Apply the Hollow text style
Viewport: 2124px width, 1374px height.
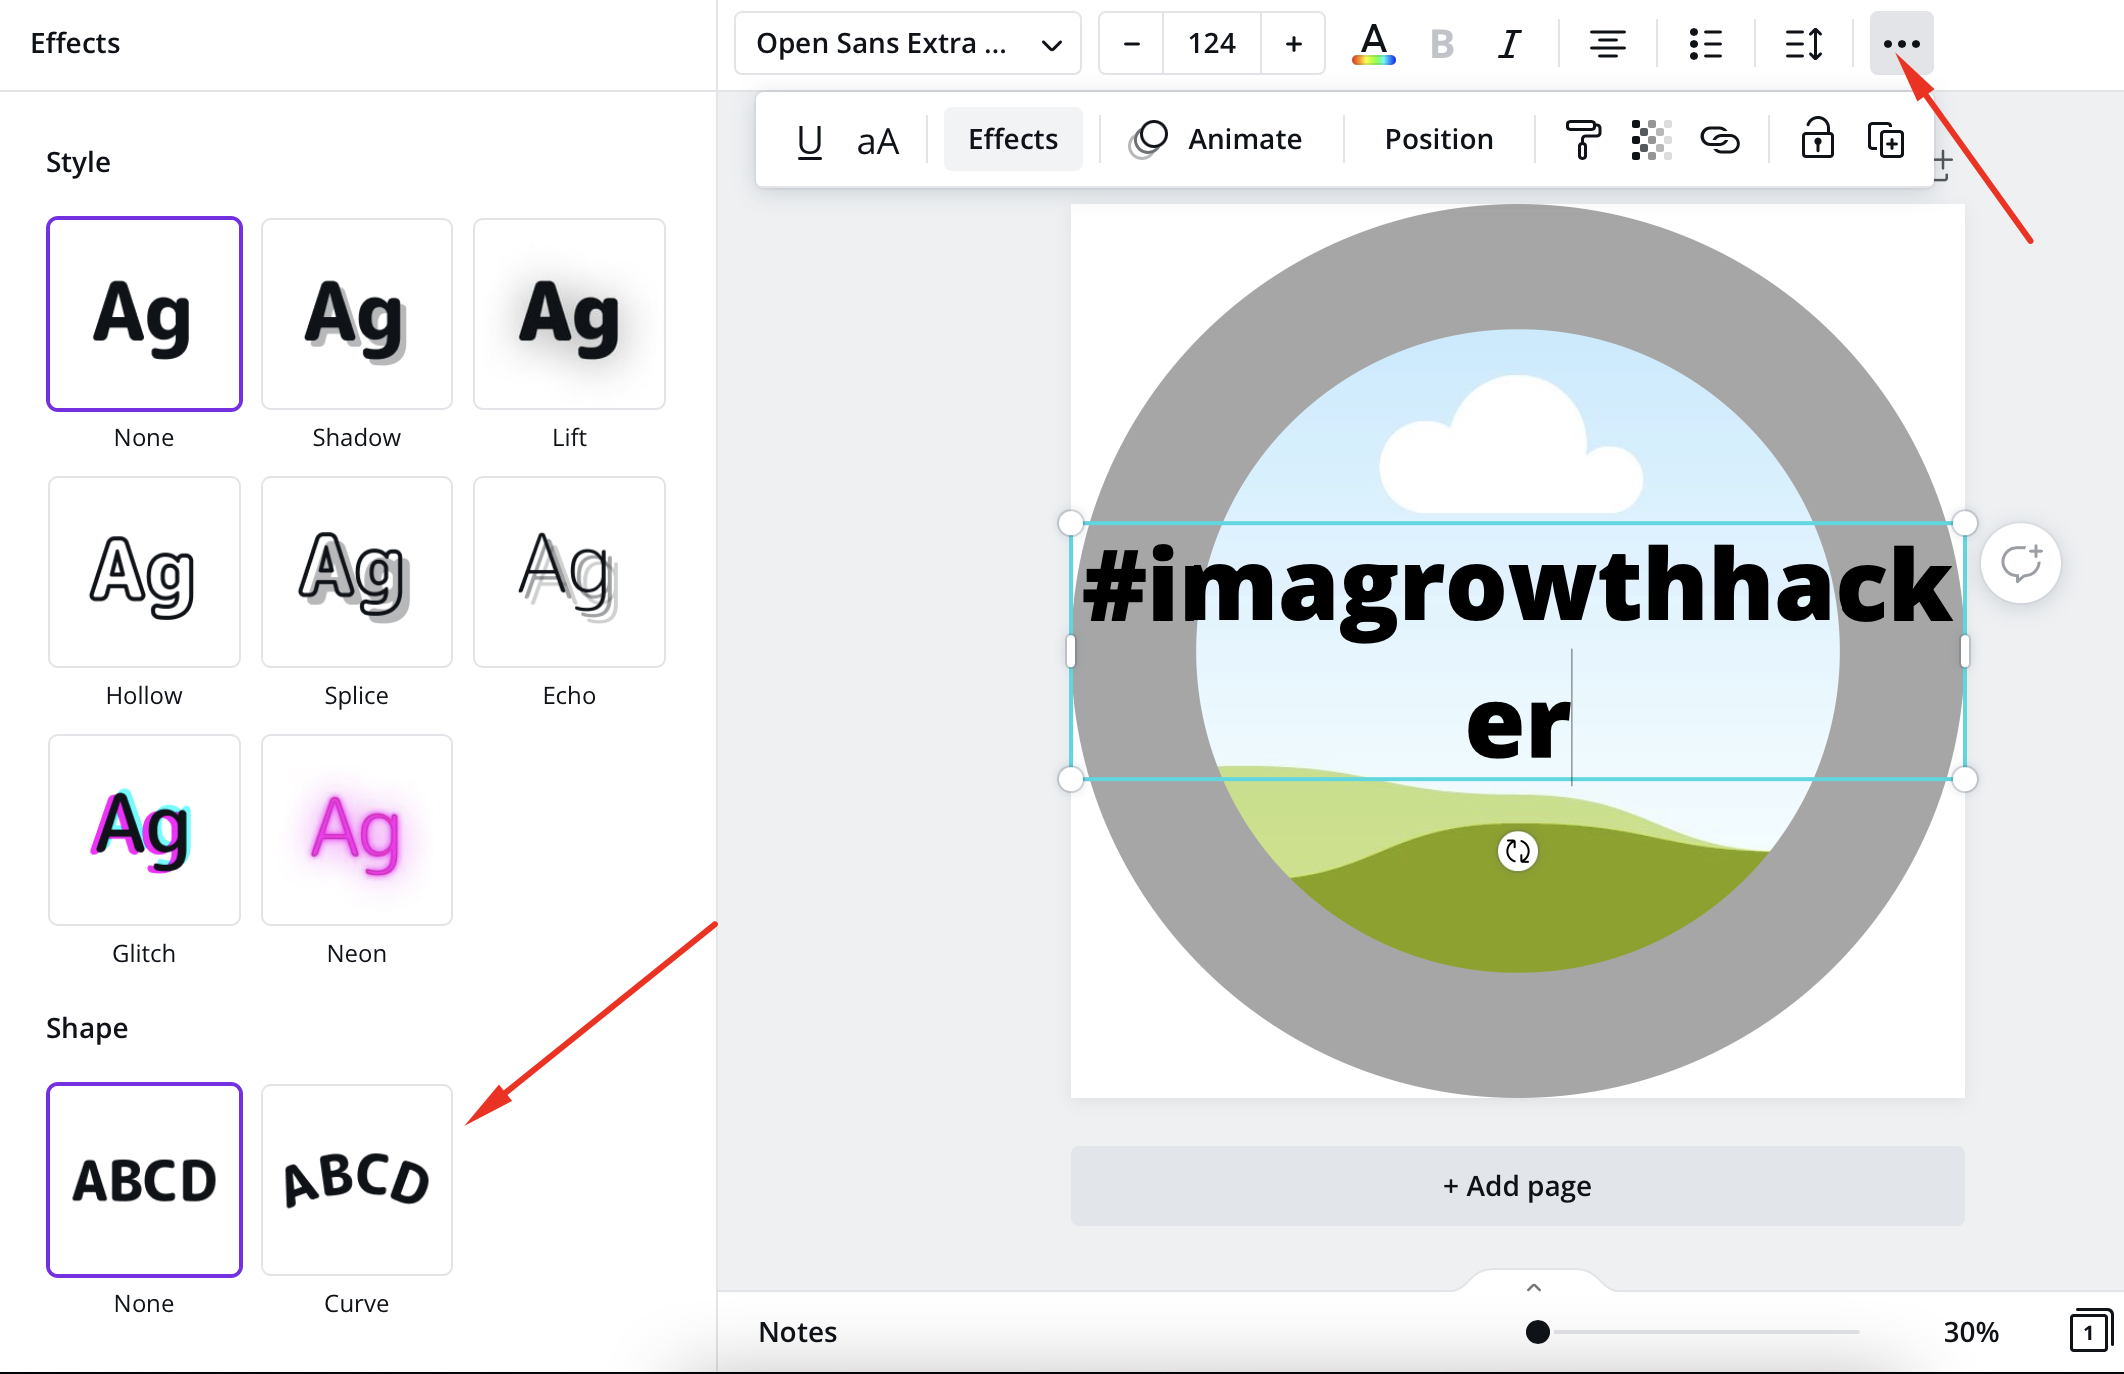[x=144, y=572]
